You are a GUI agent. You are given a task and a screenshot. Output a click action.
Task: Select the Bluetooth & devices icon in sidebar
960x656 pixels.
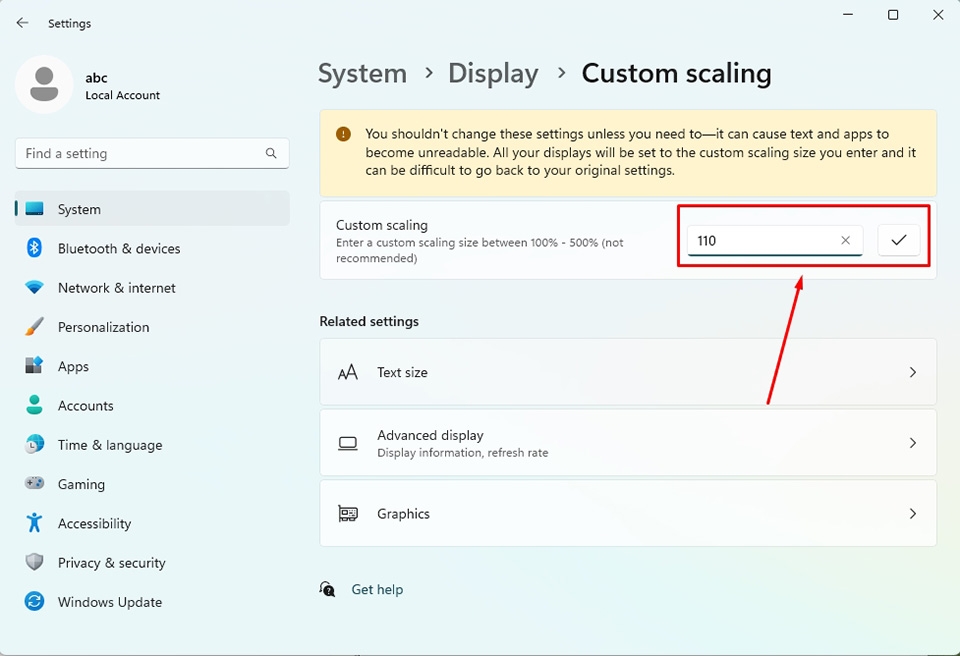pyautogui.click(x=32, y=248)
